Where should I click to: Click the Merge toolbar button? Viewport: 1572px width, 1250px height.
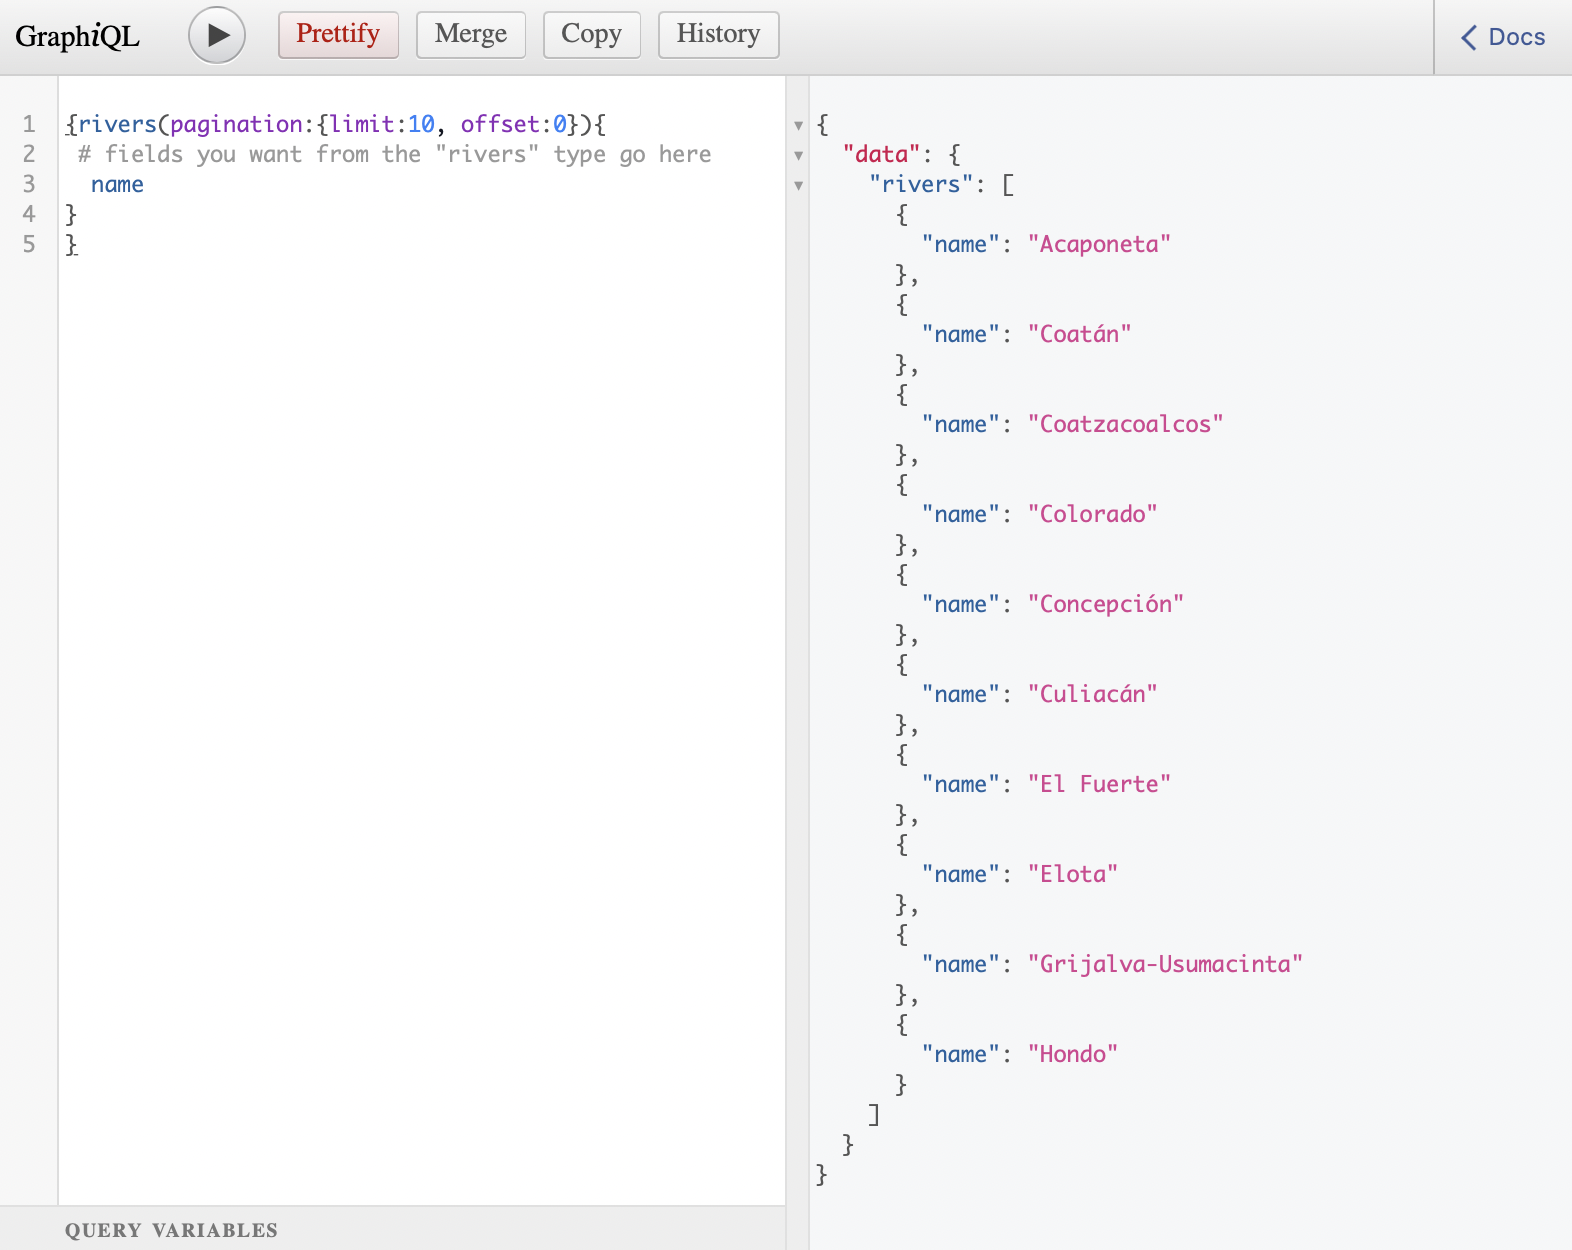click(x=470, y=35)
